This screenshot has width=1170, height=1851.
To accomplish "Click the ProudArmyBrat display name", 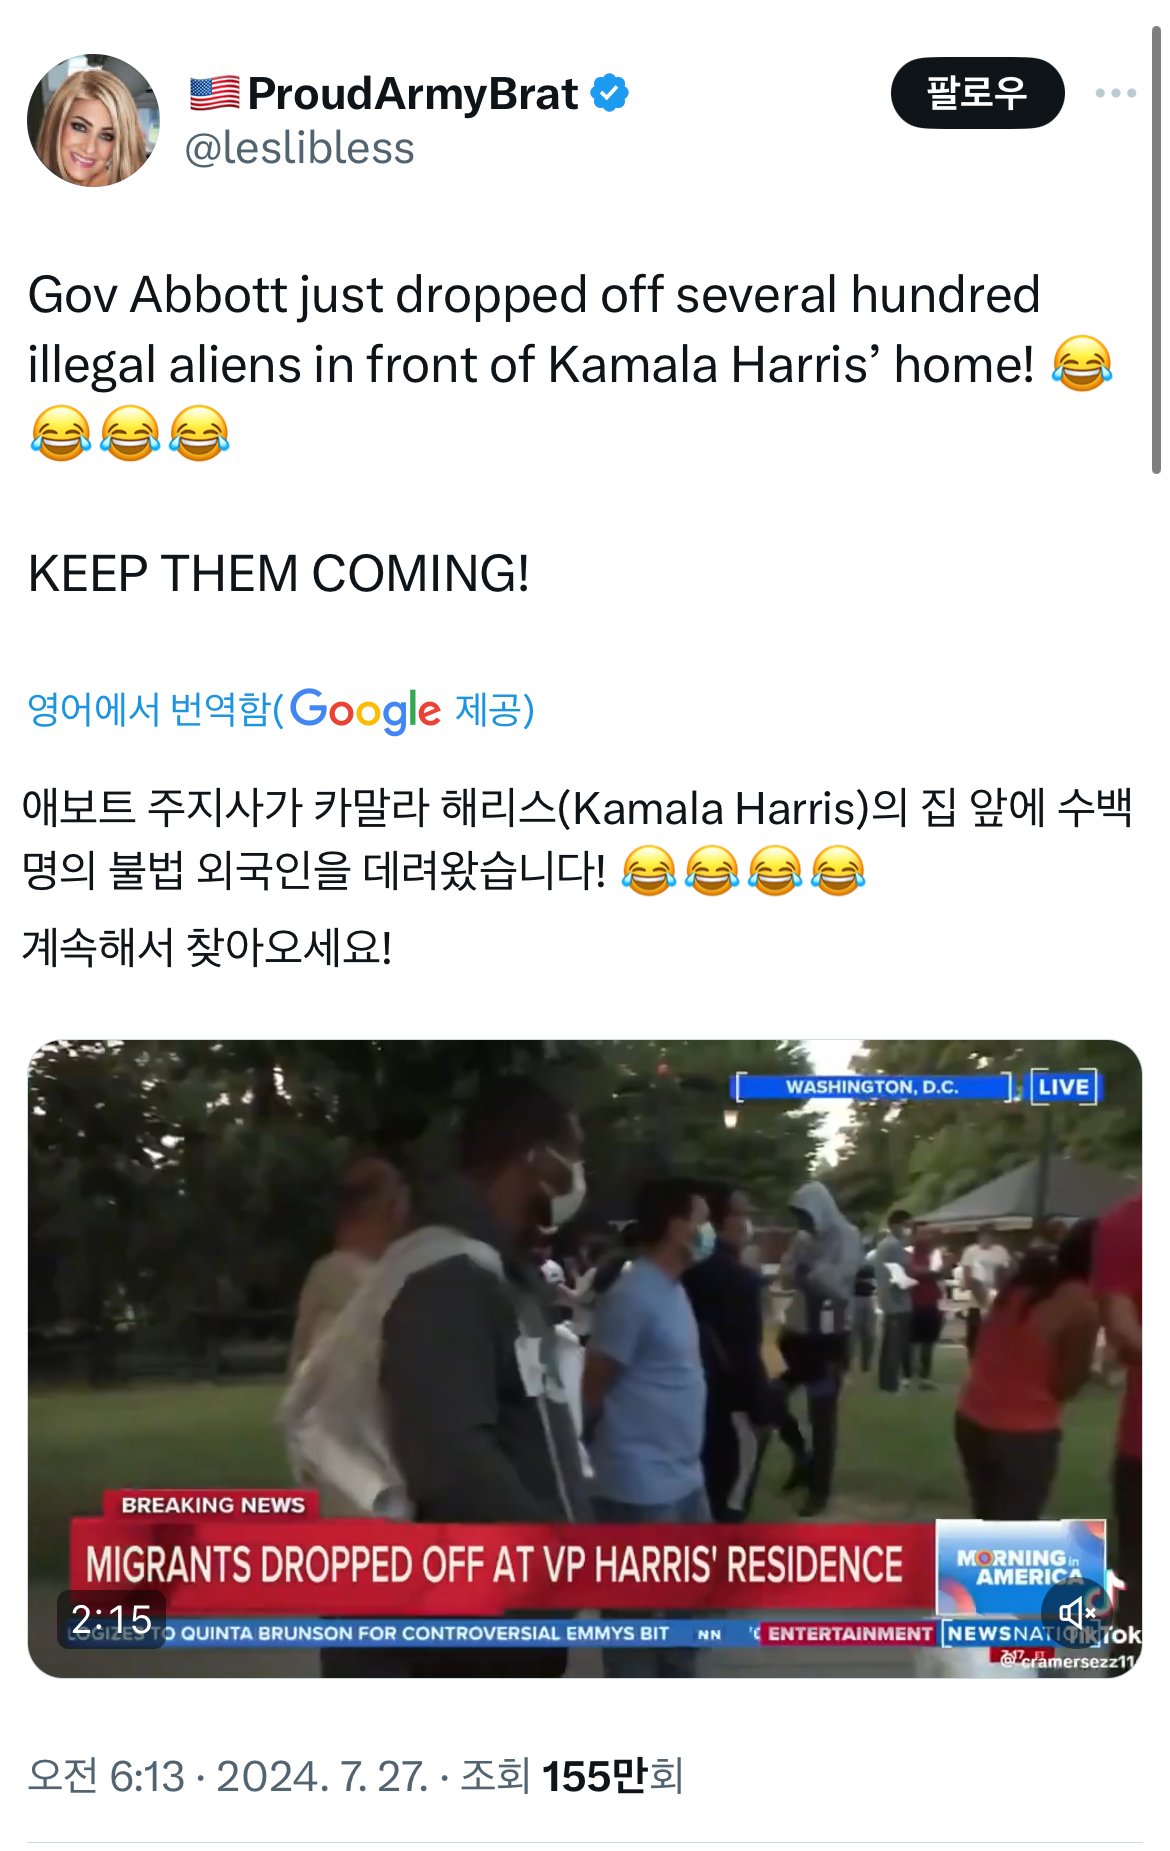I will pyautogui.click(x=412, y=94).
